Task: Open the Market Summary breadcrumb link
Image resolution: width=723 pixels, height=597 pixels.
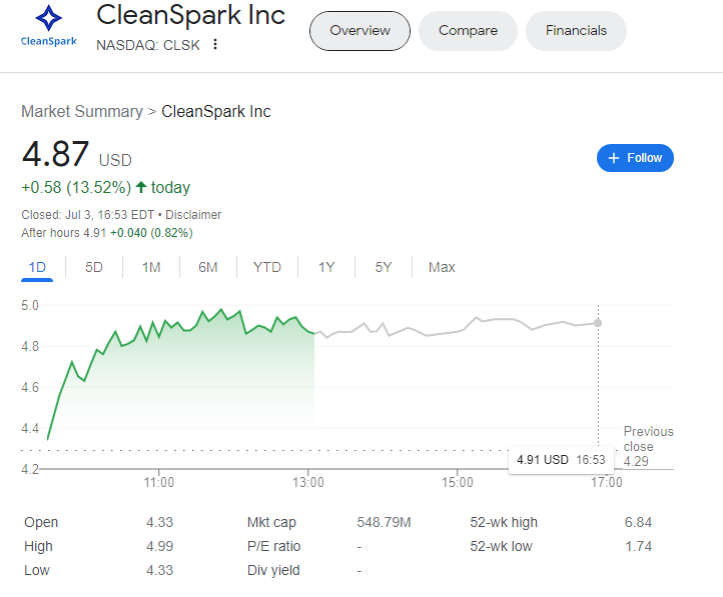Action: tap(82, 112)
